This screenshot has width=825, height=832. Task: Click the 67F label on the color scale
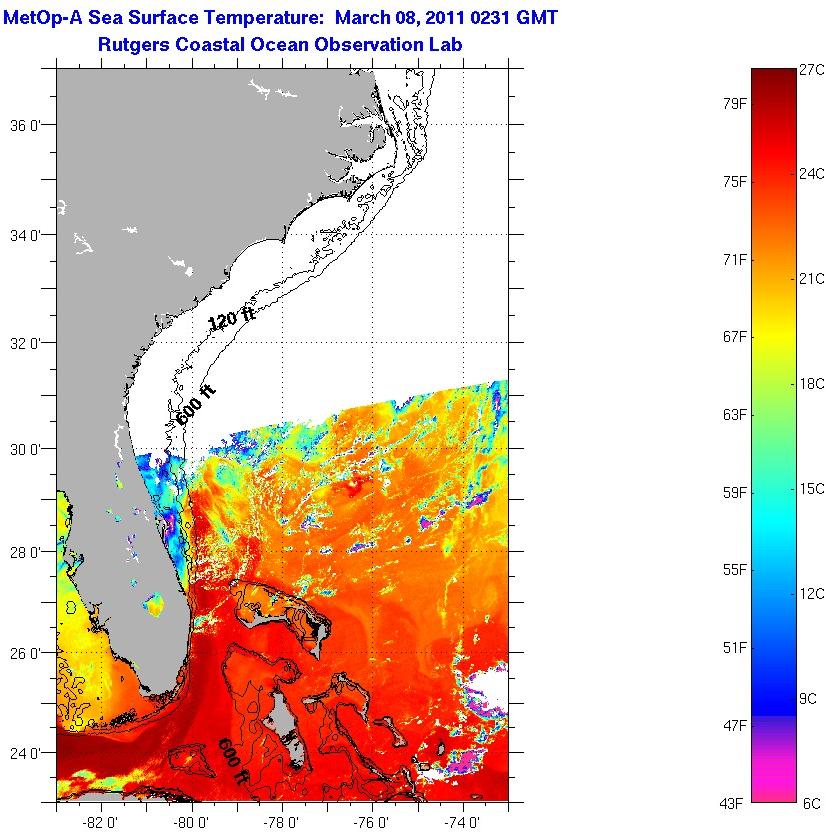coord(735,336)
